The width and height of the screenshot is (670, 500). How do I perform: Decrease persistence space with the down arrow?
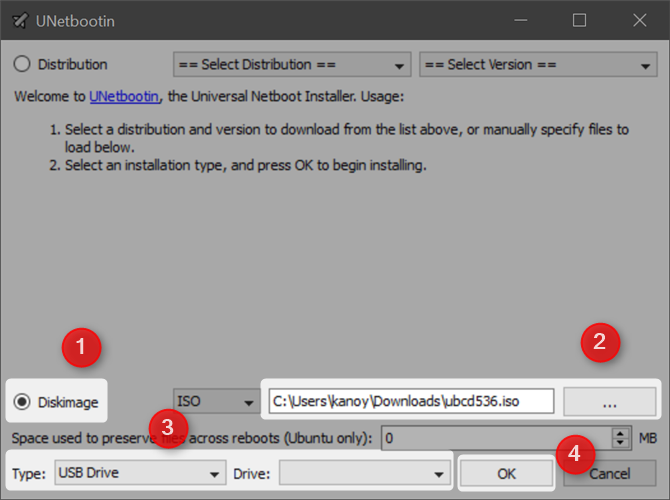[620, 443]
